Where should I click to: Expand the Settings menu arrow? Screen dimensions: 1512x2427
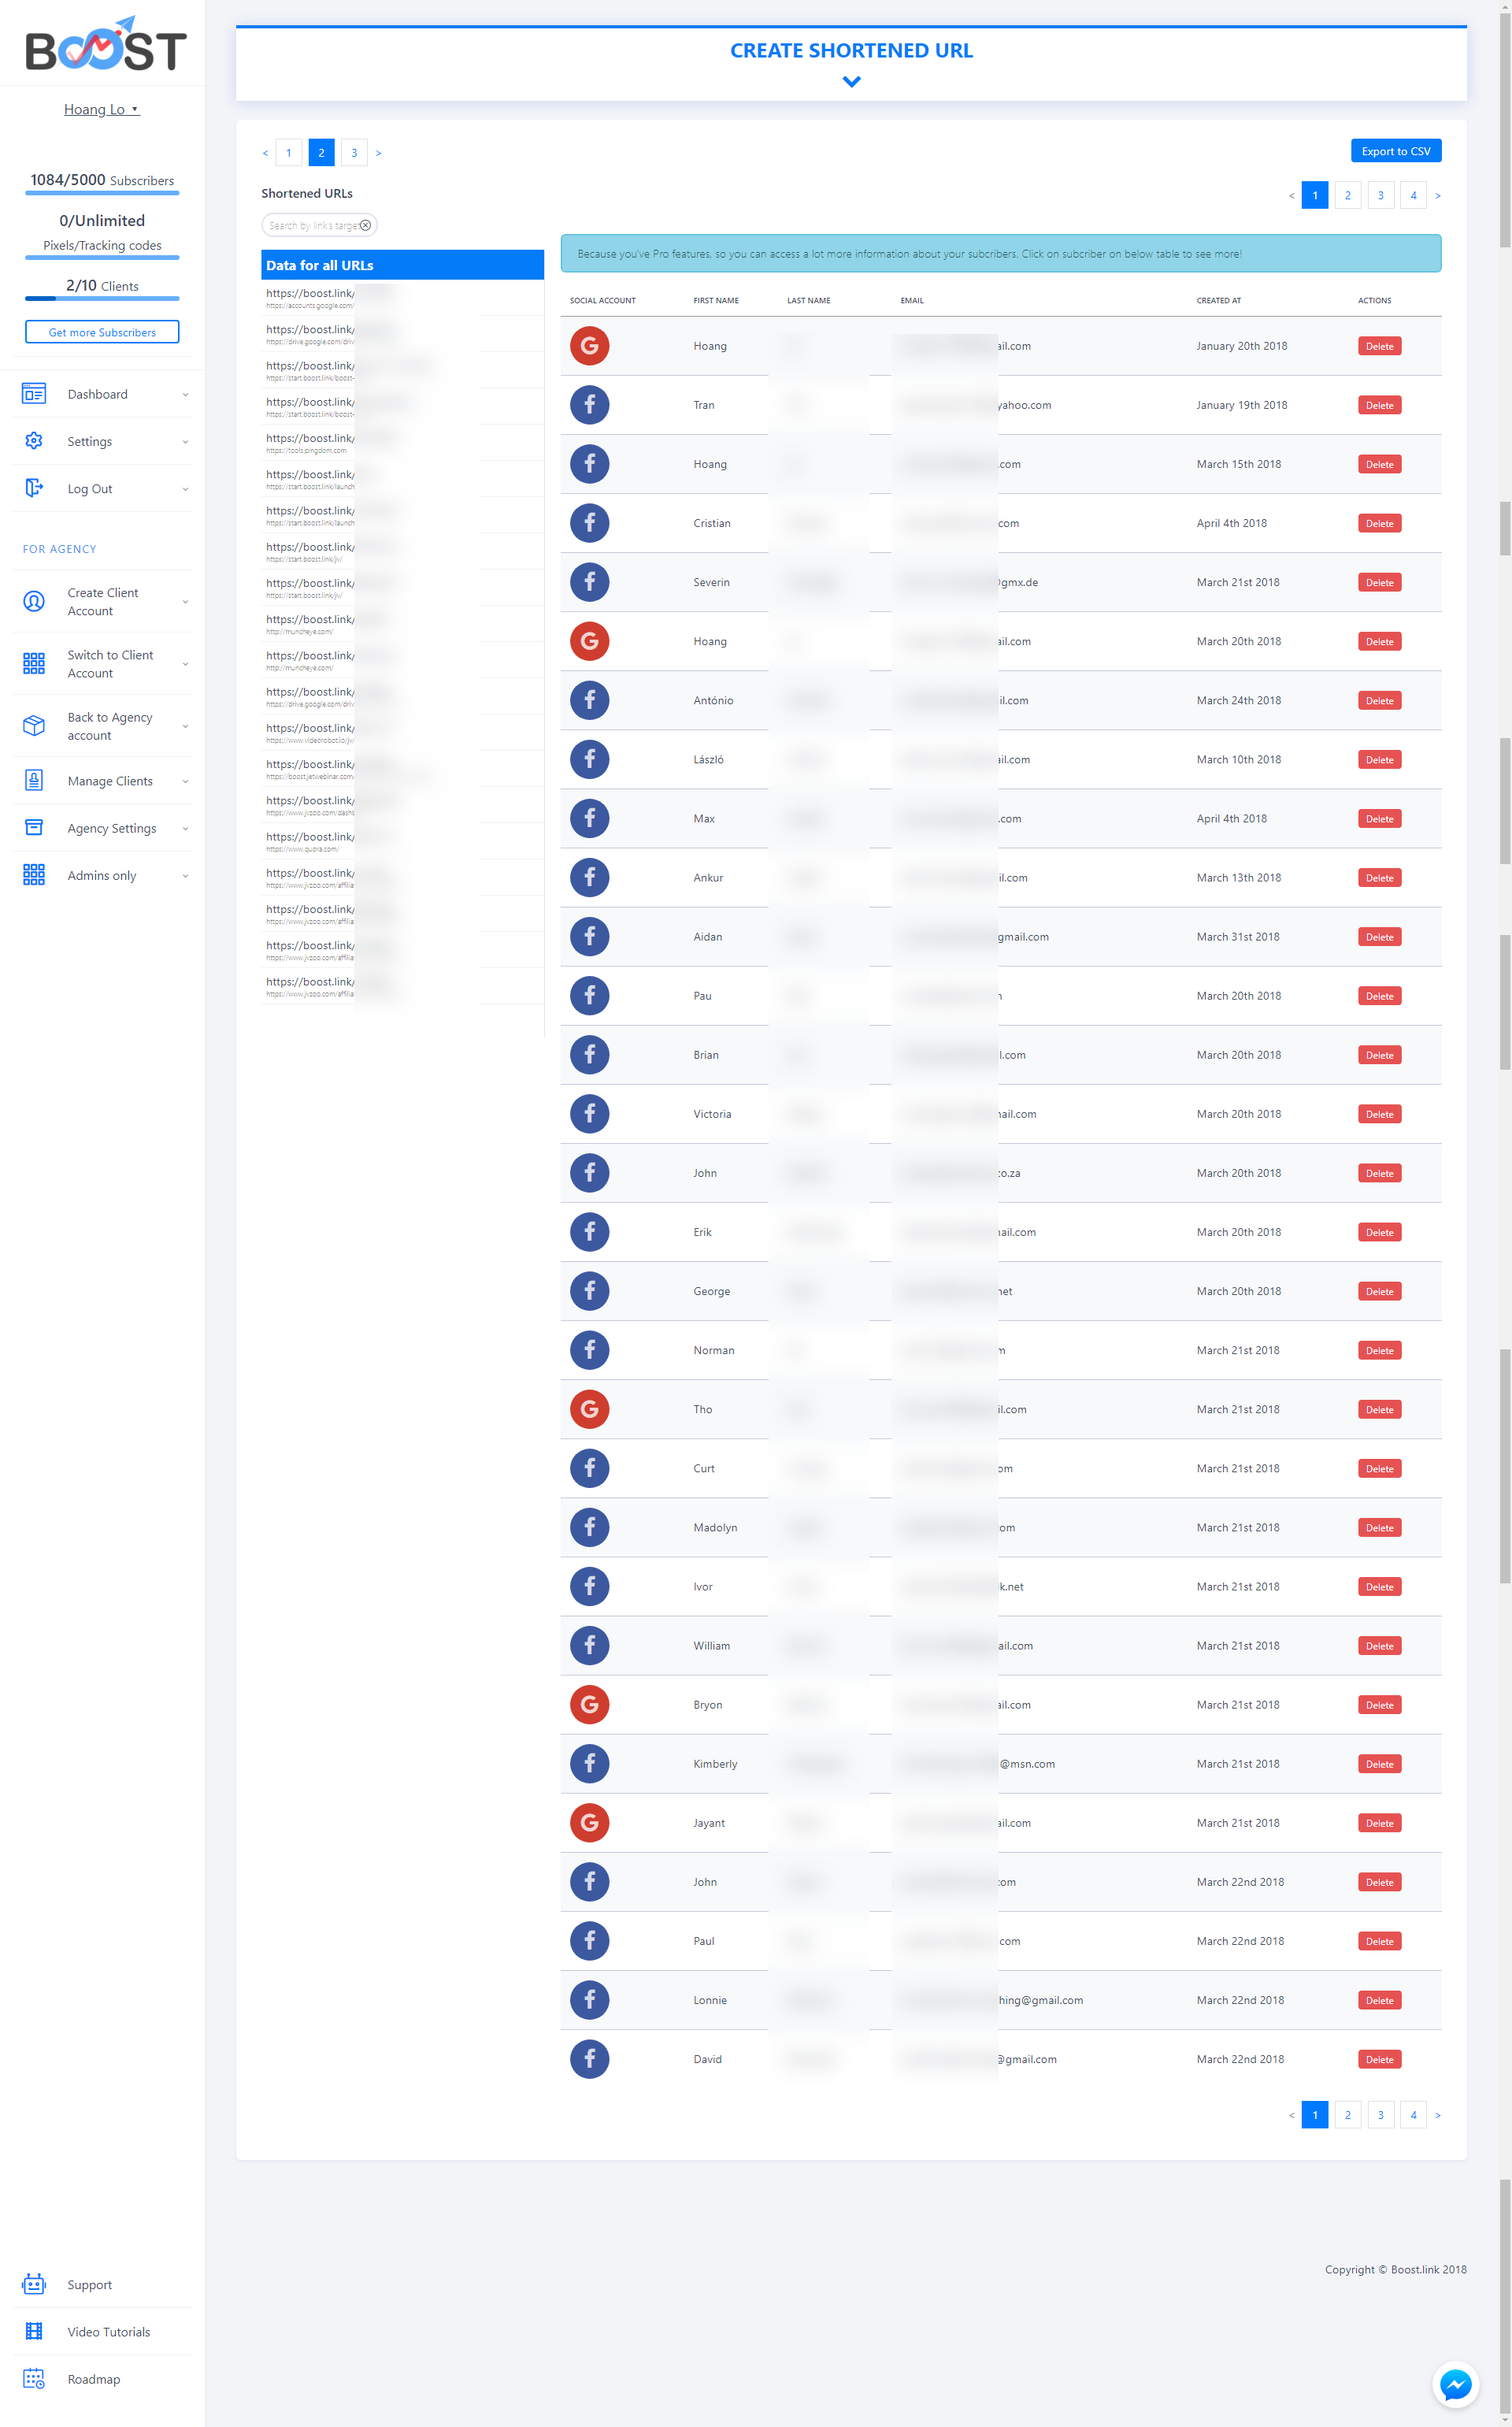point(185,442)
